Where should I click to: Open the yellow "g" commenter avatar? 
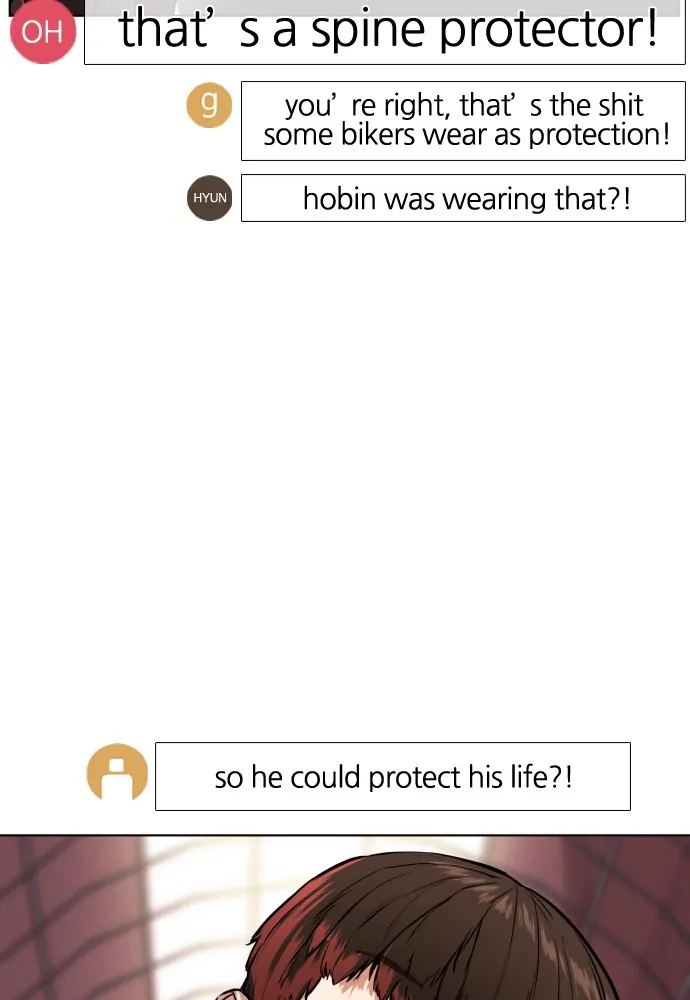point(209,105)
